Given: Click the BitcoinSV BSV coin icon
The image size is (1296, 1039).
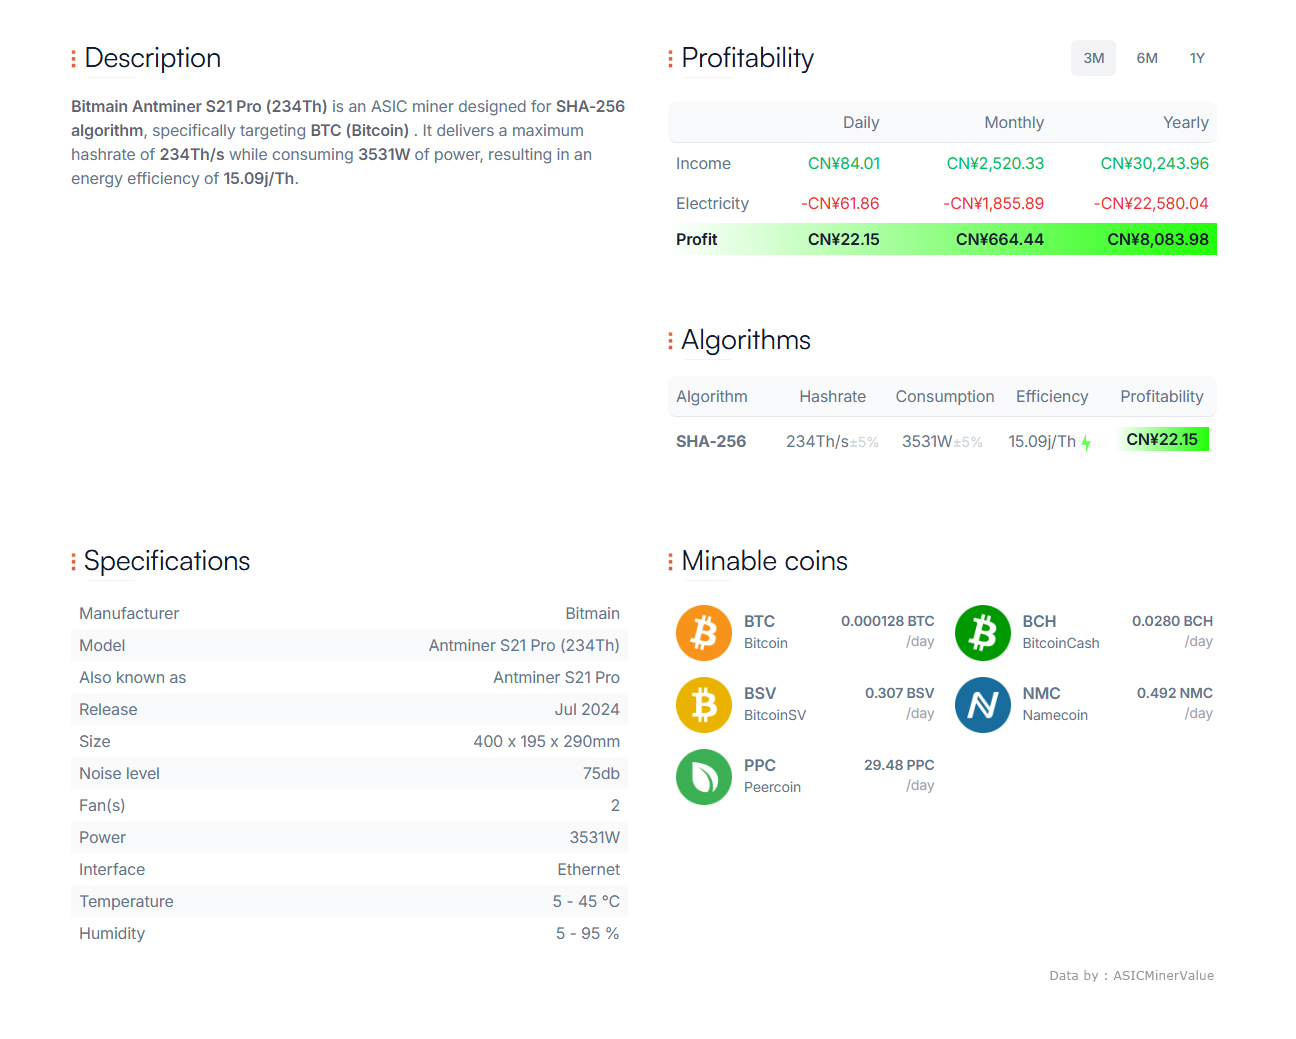Looking at the screenshot, I should tap(704, 705).
